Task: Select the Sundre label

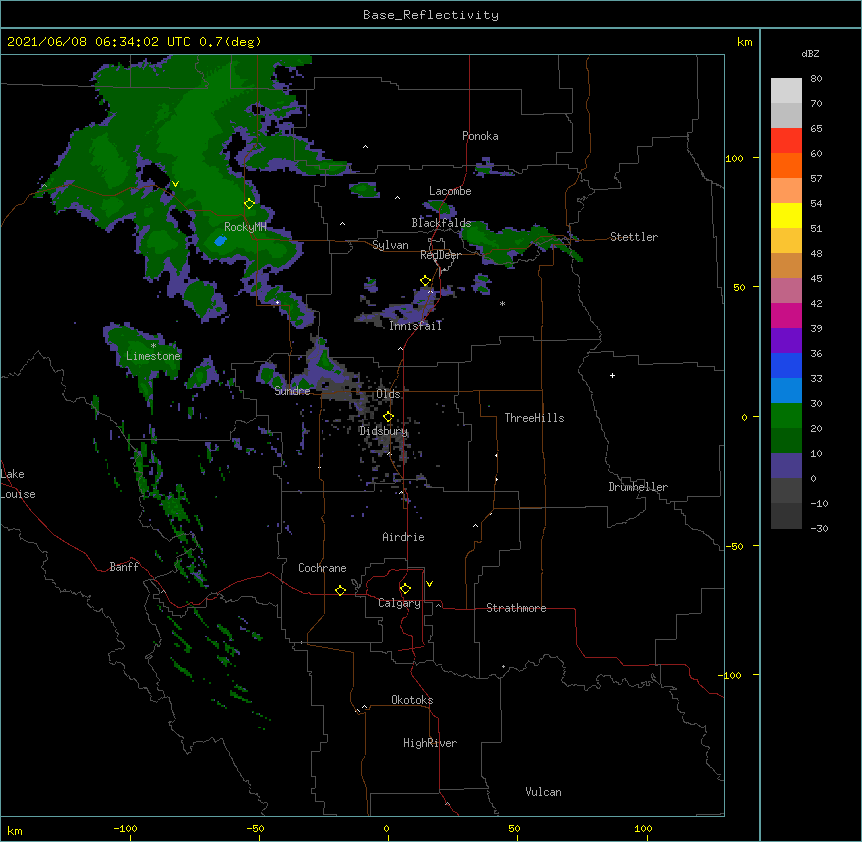Action: [x=292, y=391]
